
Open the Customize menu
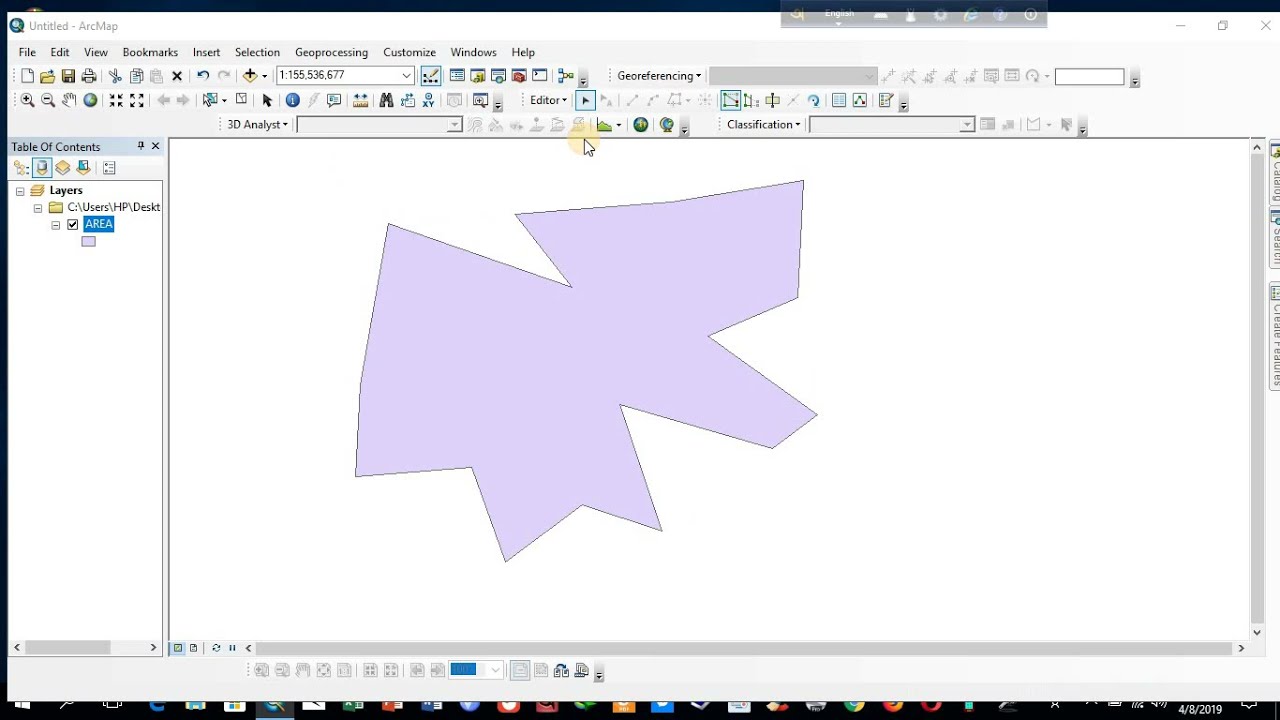coord(409,52)
